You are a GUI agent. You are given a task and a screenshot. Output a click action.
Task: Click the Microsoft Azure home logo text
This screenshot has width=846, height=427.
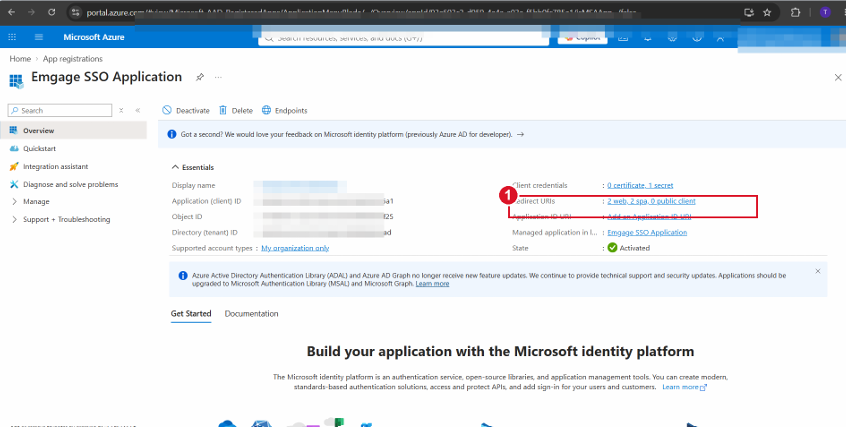pyautogui.click(x=94, y=37)
